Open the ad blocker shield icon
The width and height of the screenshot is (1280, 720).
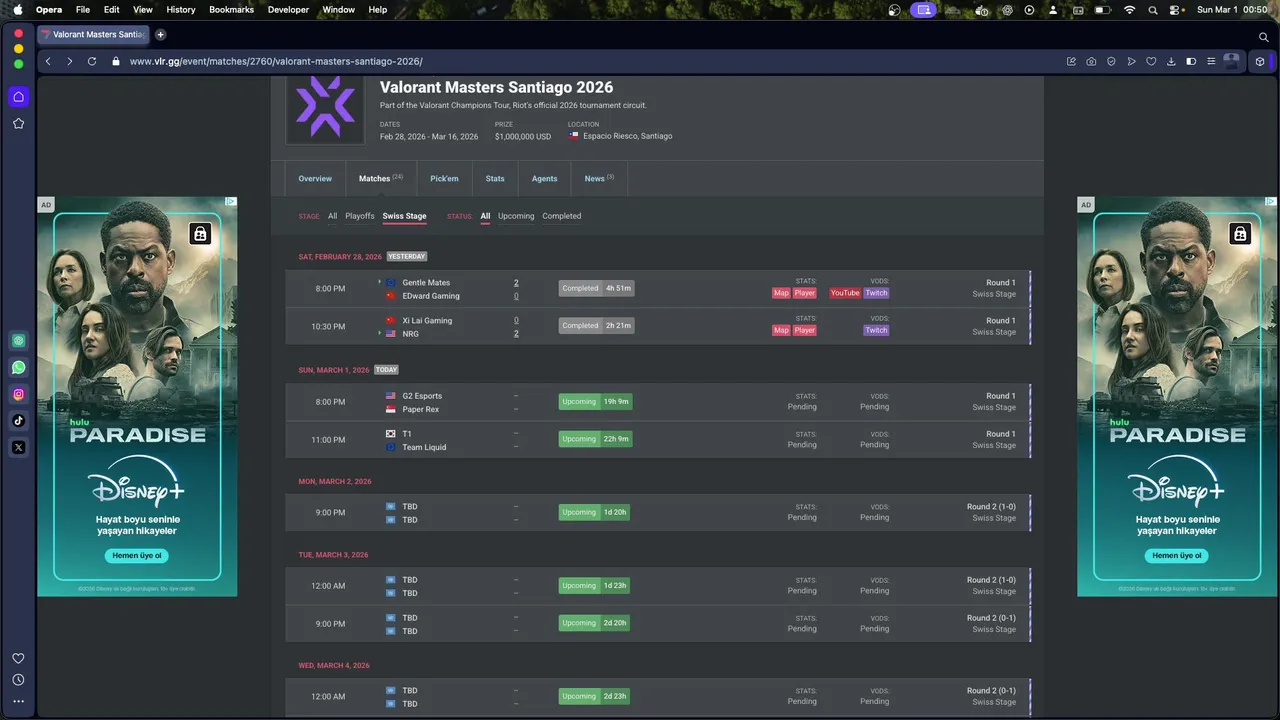tap(1111, 61)
